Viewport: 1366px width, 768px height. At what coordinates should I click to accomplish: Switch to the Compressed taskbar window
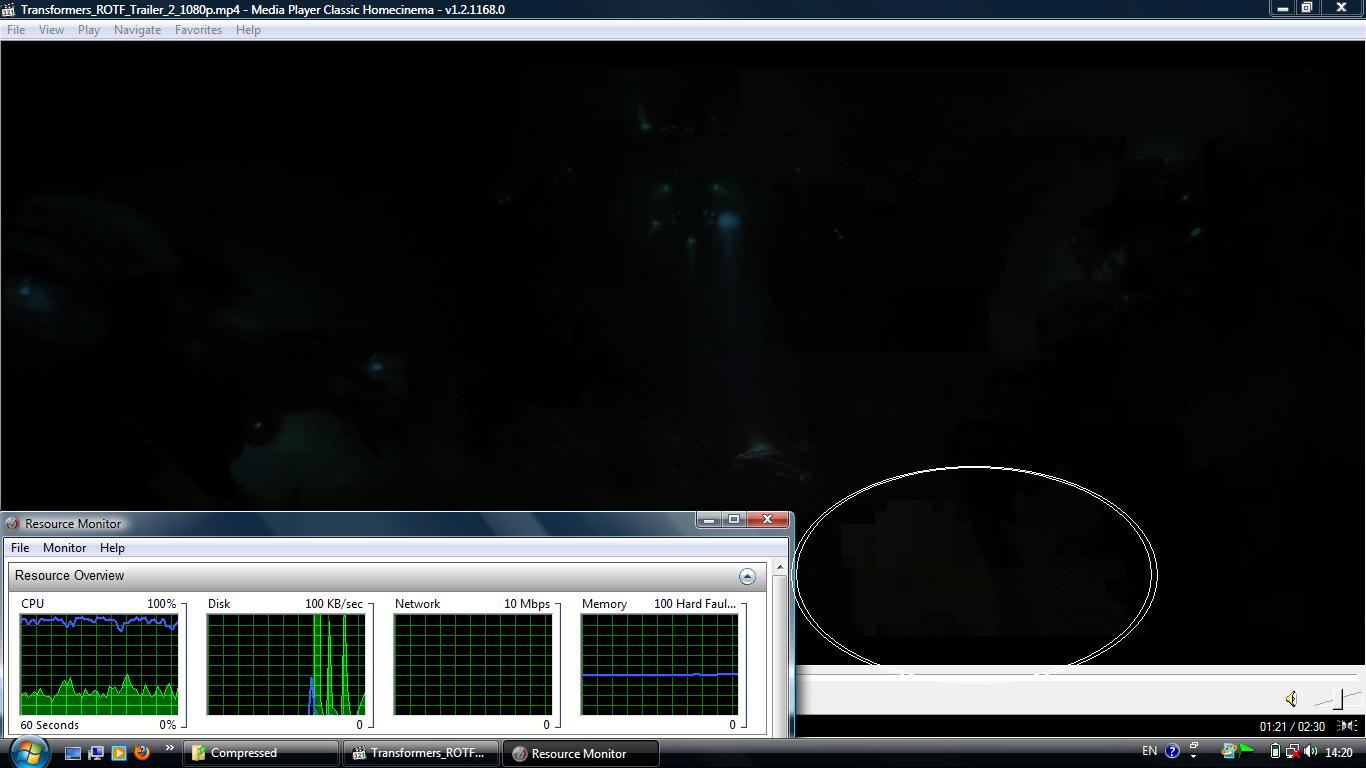[x=260, y=753]
